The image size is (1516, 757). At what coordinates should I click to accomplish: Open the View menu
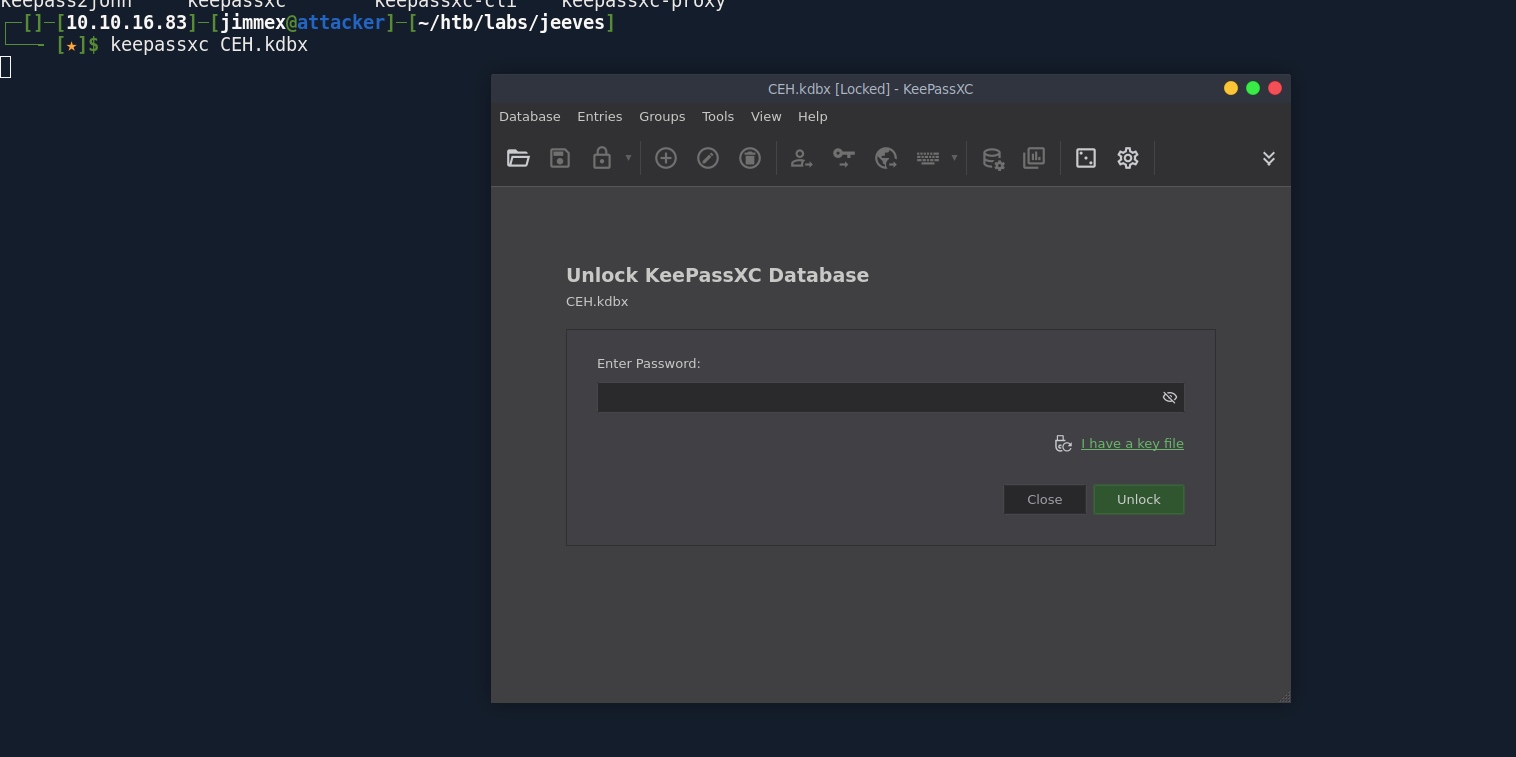766,117
